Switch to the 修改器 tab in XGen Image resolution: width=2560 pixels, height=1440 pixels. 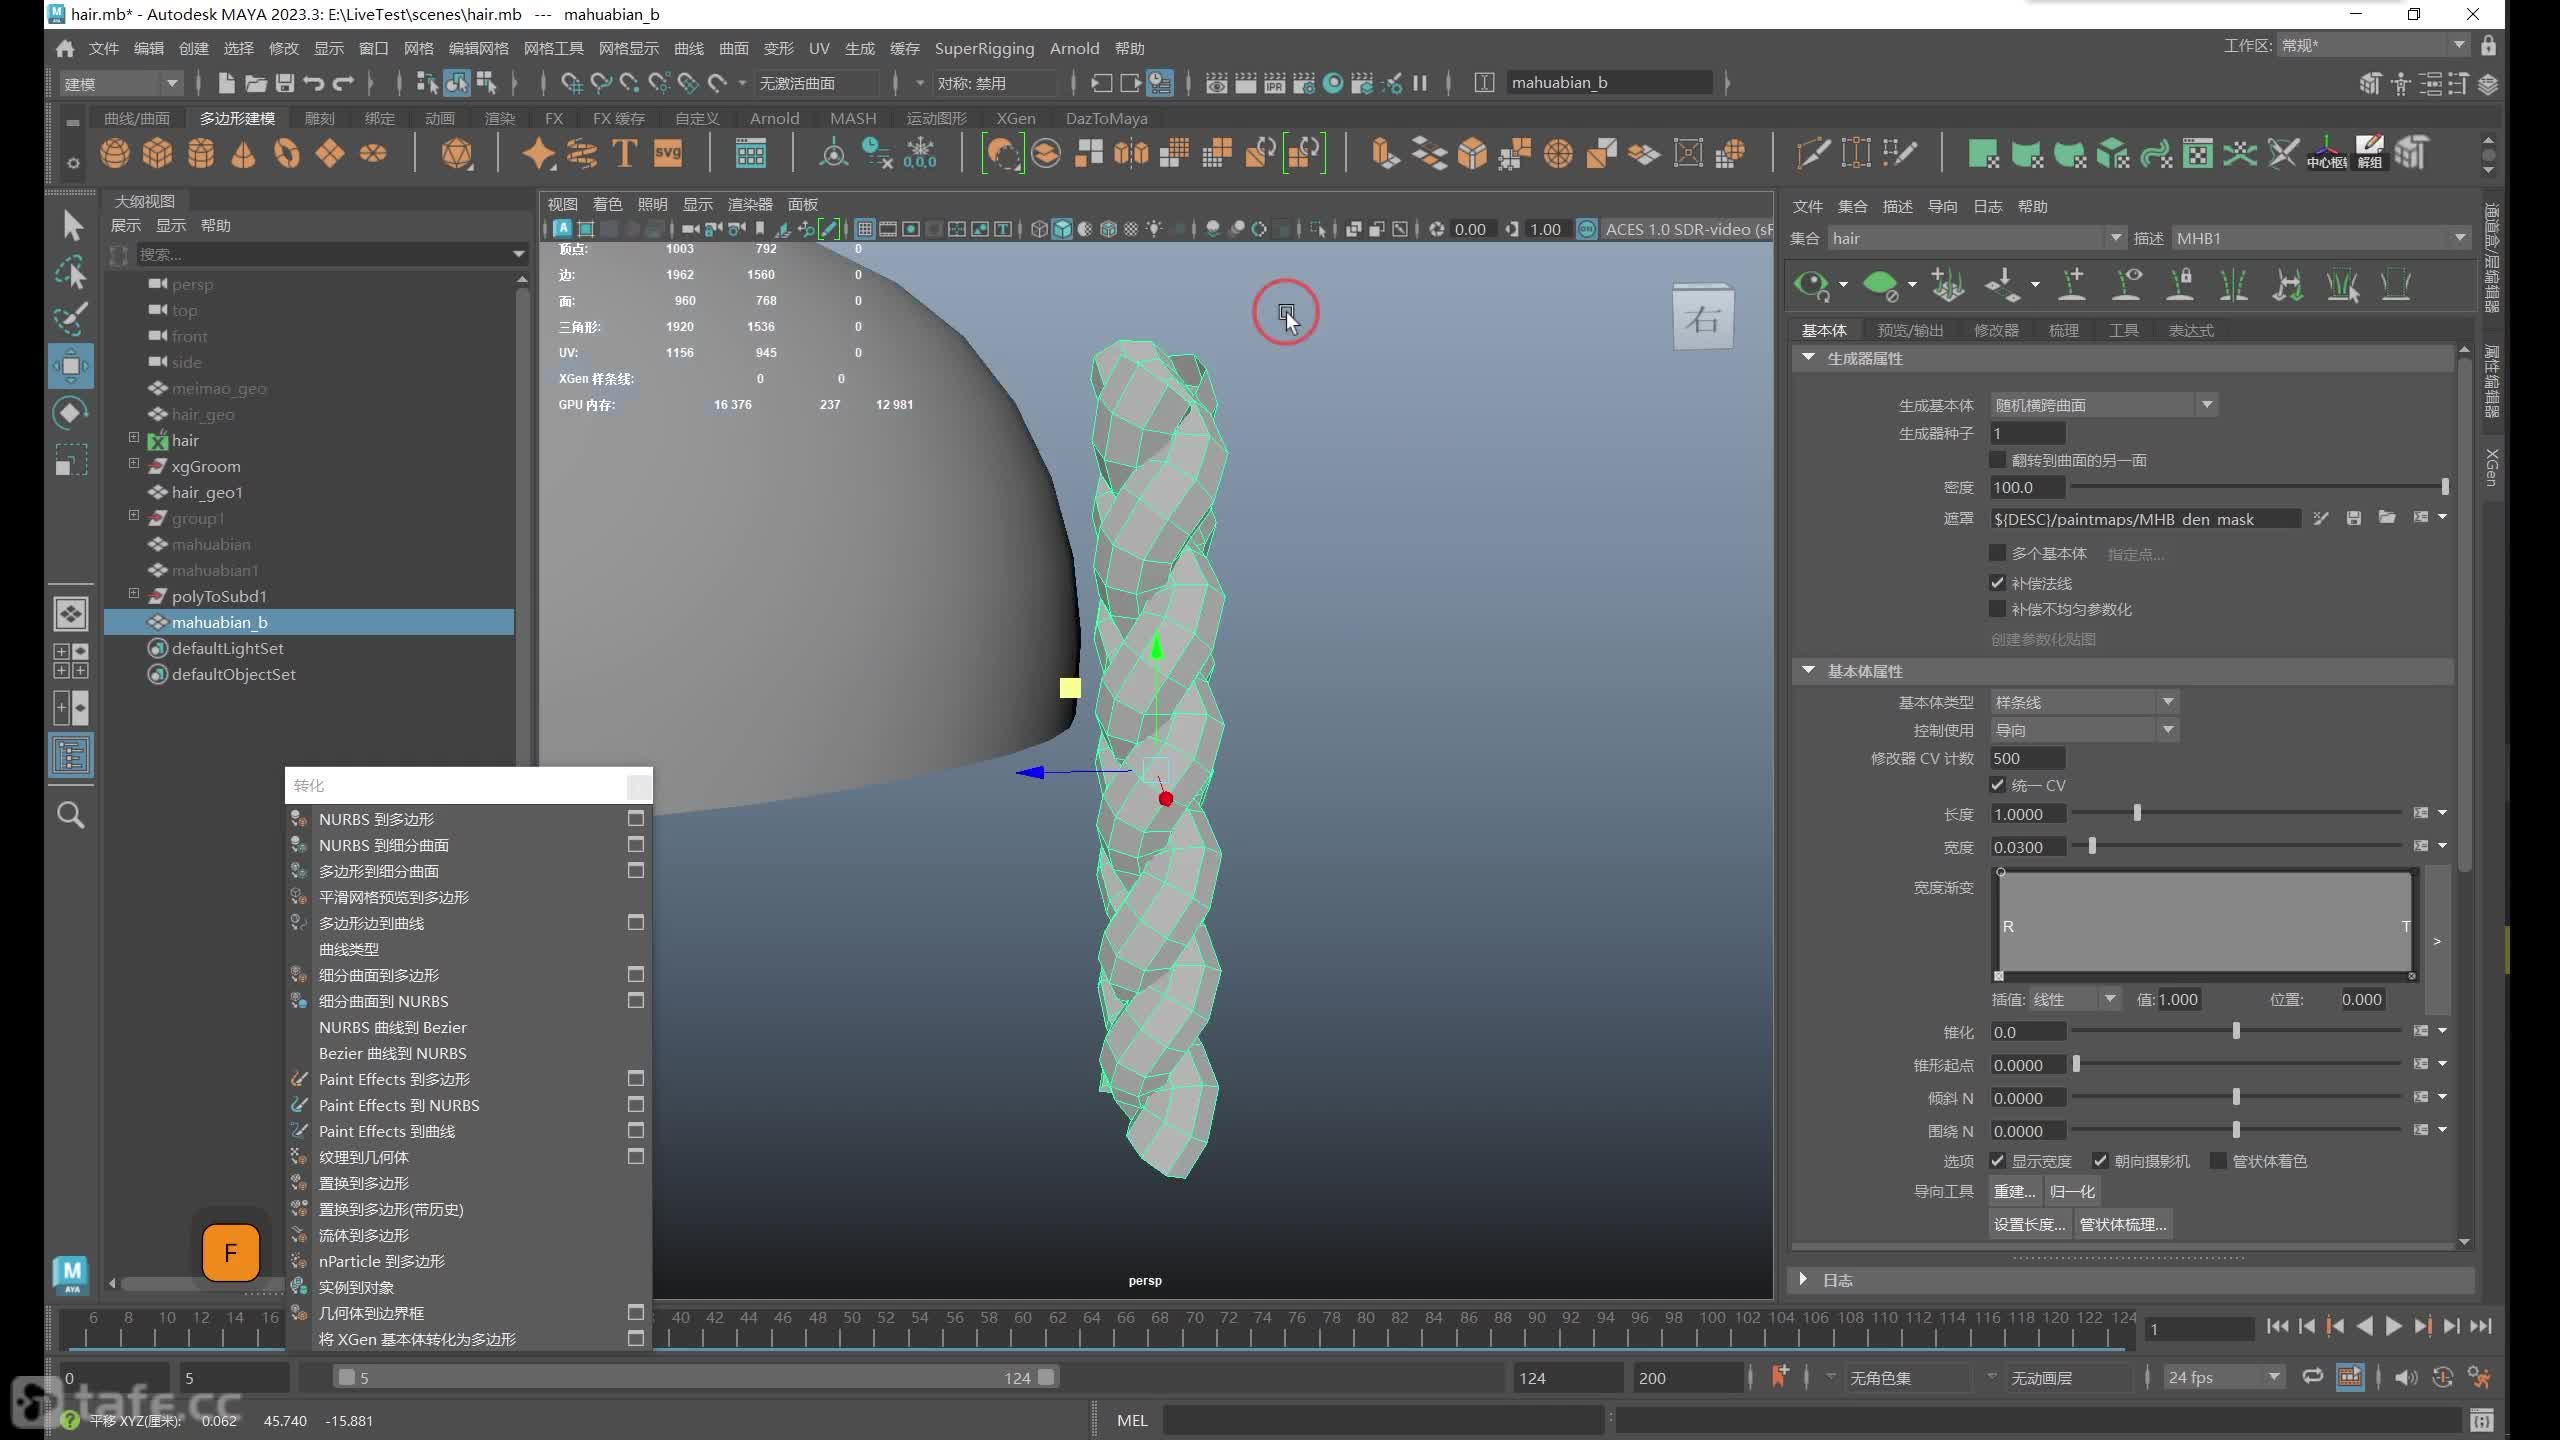click(x=1996, y=330)
